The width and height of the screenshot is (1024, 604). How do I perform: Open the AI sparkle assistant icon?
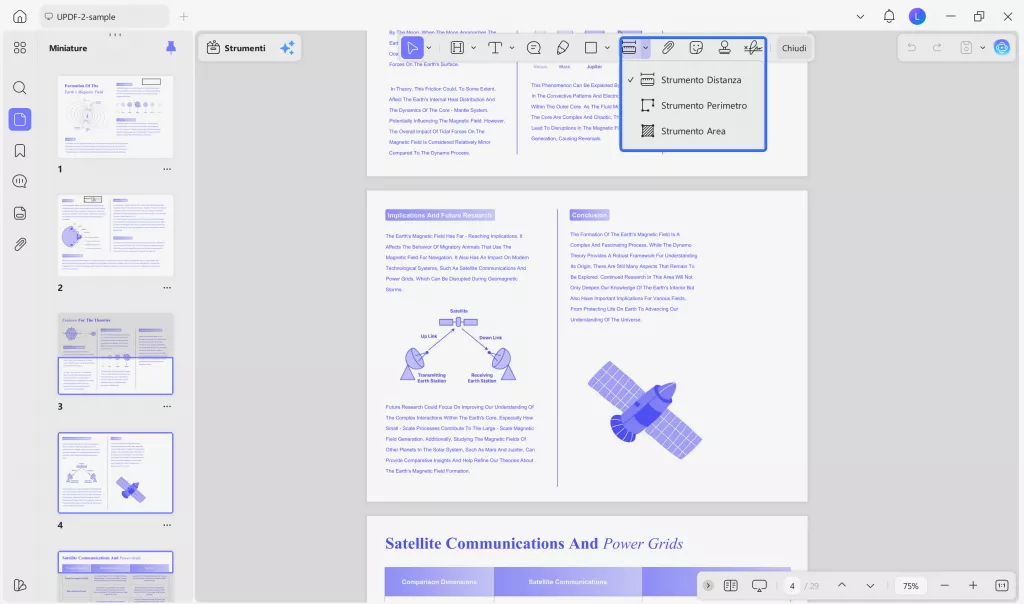point(287,48)
